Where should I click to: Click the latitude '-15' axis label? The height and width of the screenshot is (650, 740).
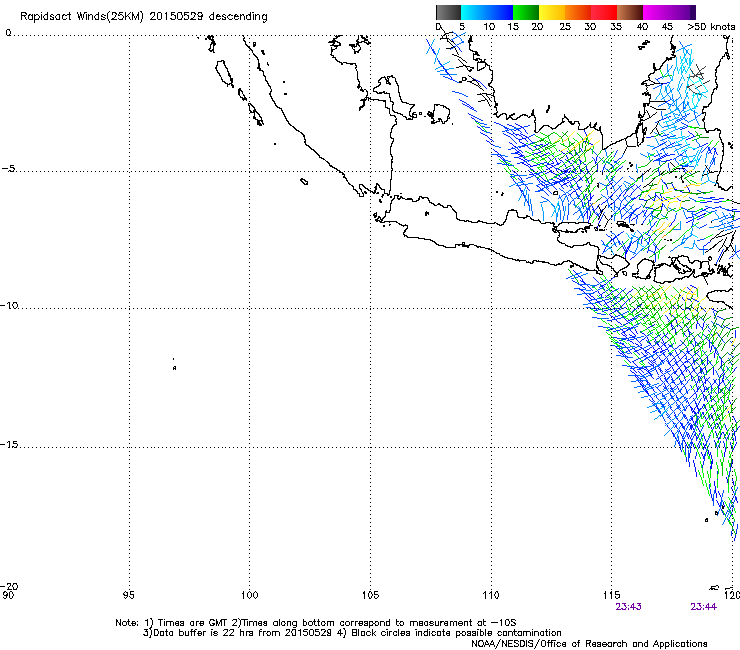(9, 444)
